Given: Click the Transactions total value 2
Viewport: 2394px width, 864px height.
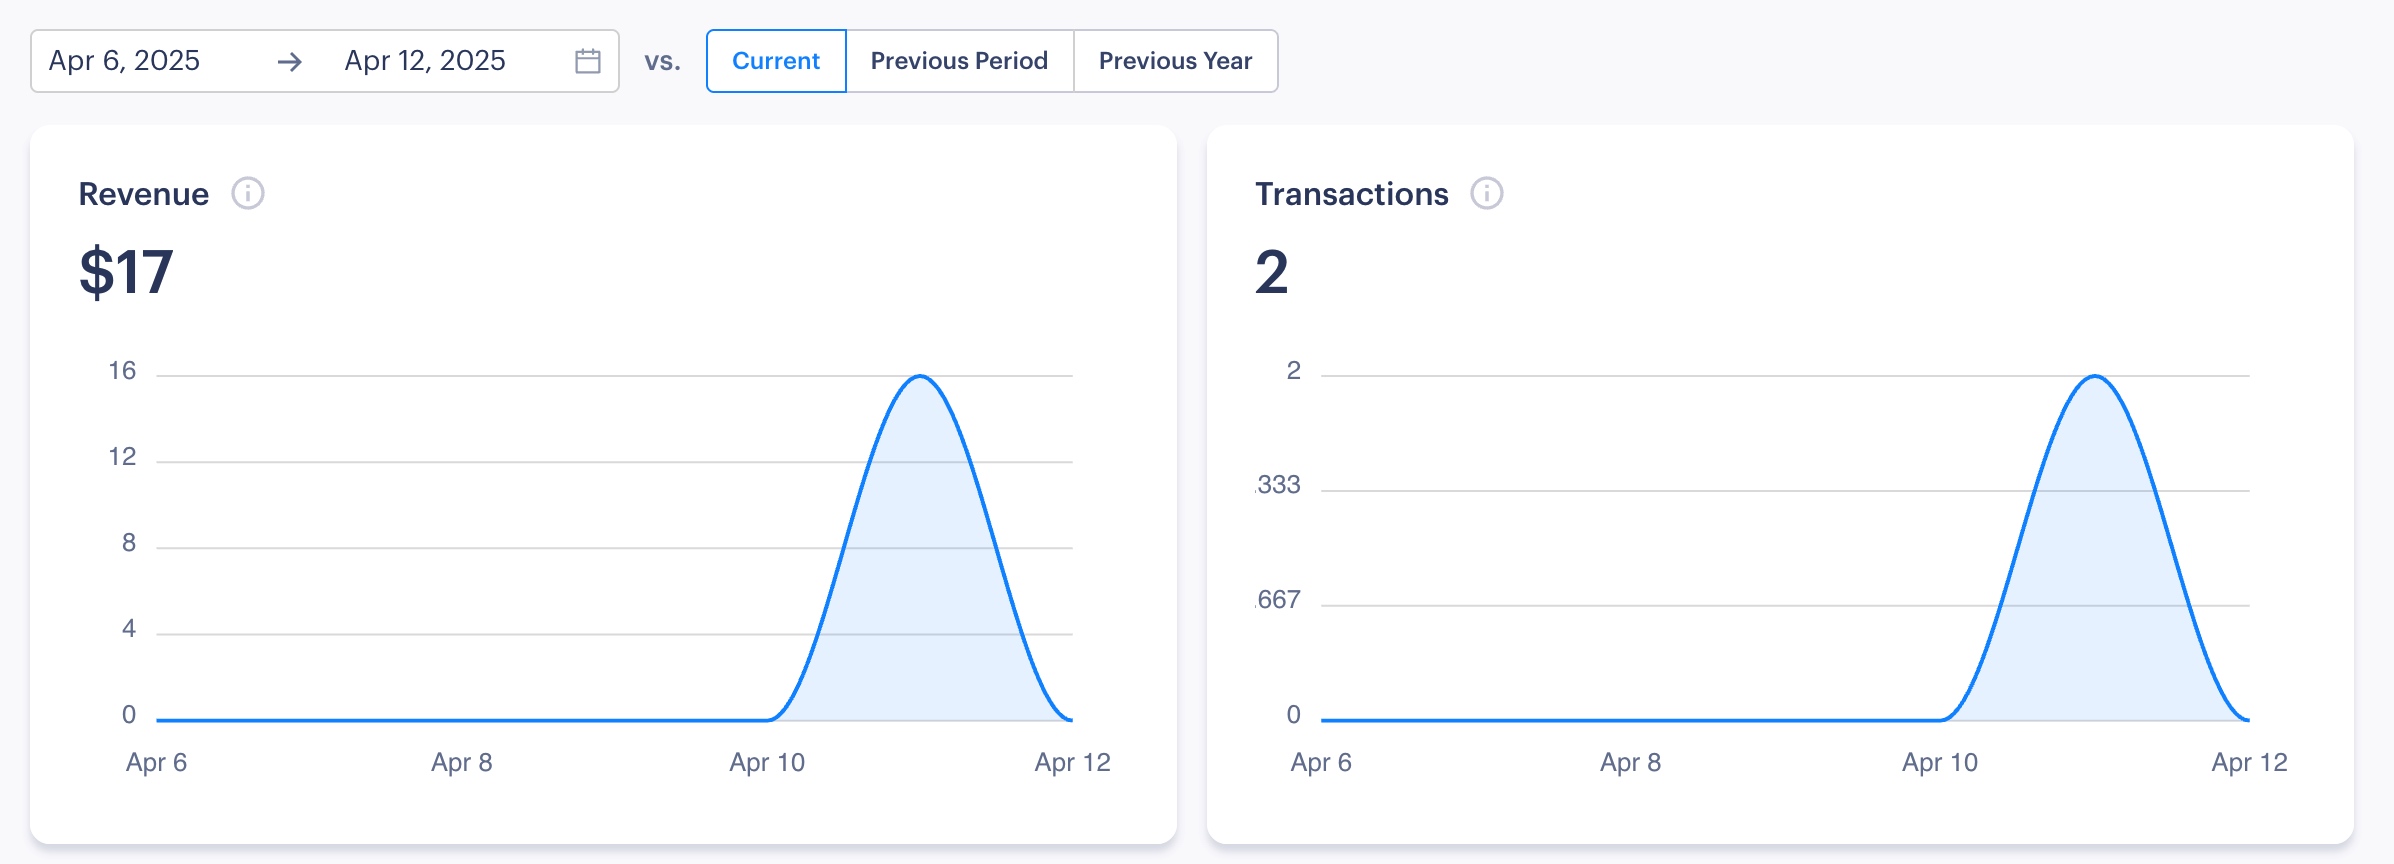Looking at the screenshot, I should [1271, 272].
